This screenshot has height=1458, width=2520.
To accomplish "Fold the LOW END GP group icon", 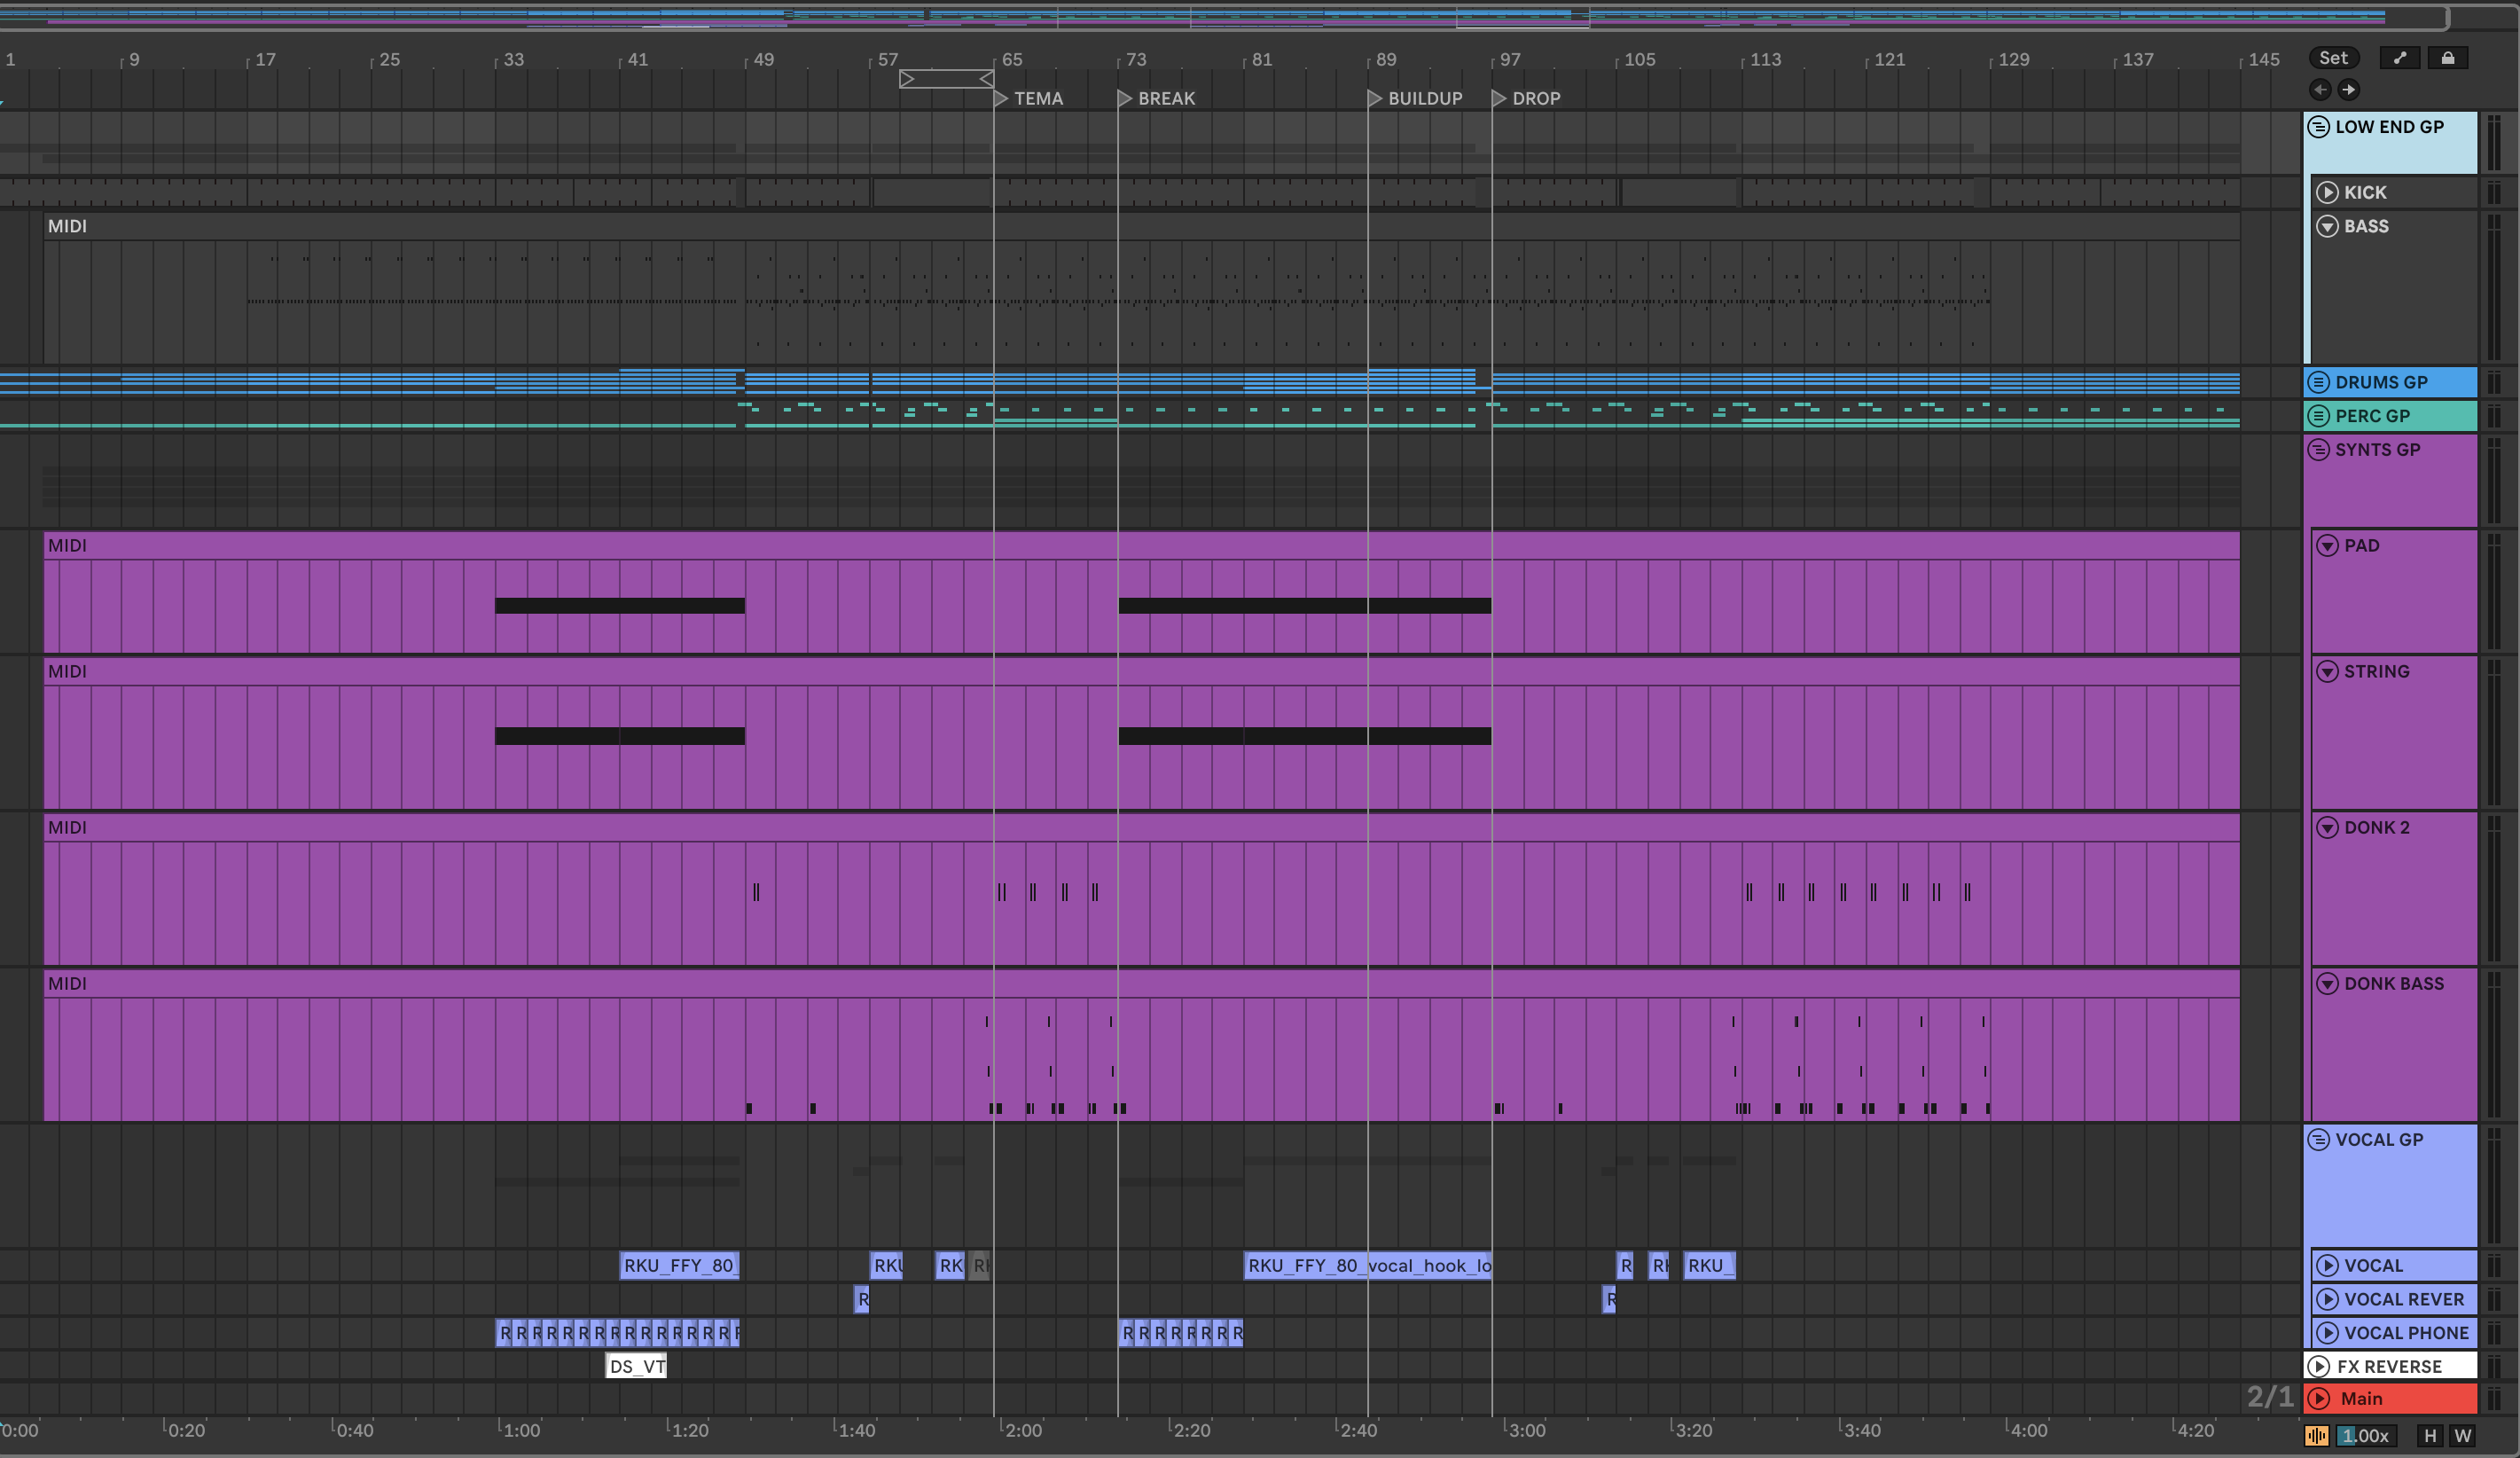I will 2319,127.
